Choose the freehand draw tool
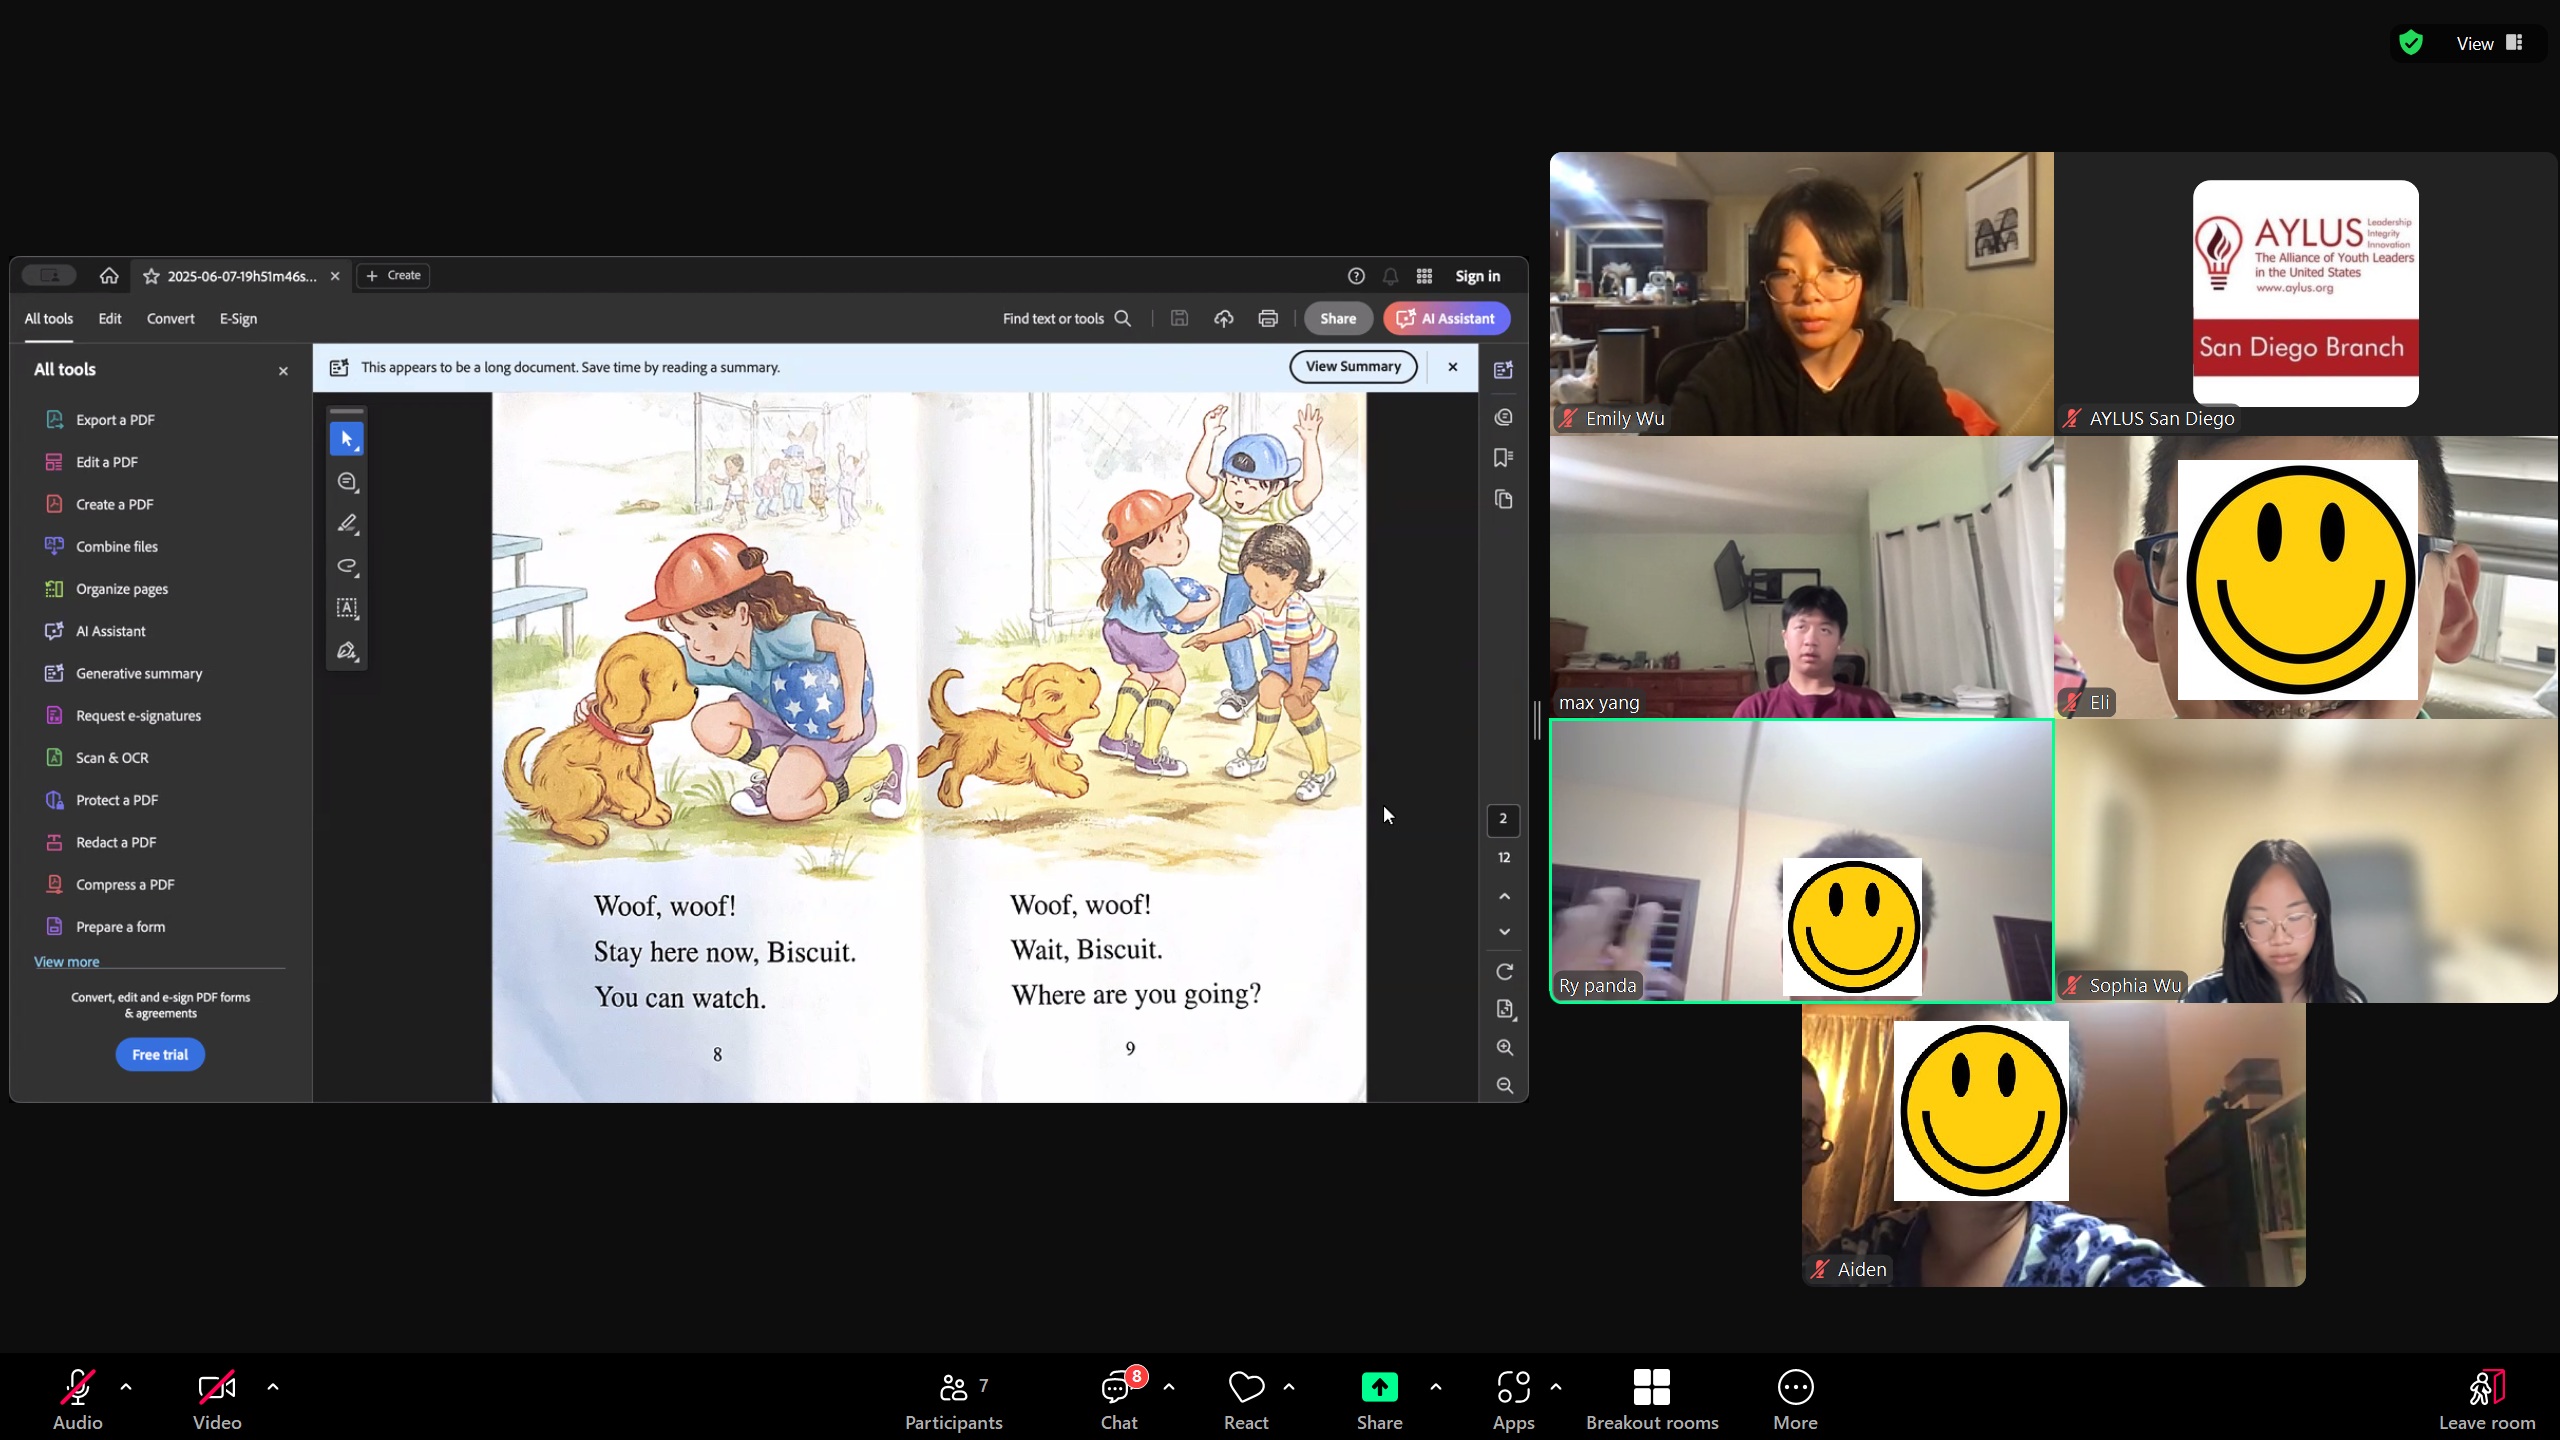The height and width of the screenshot is (1440, 2560). click(x=347, y=566)
